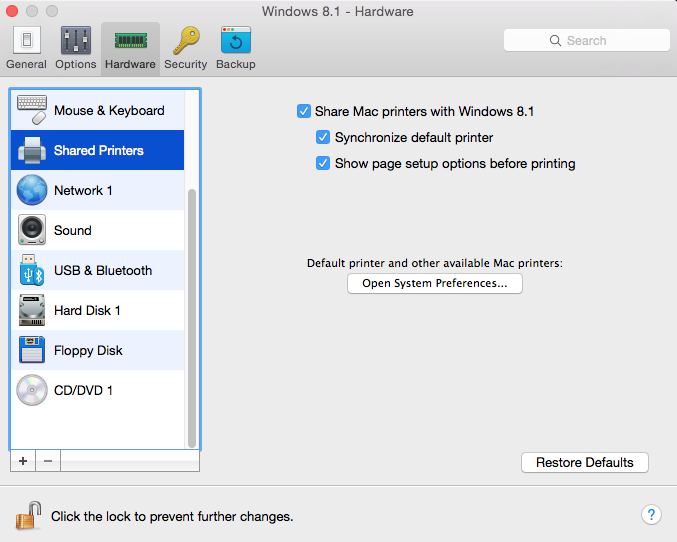Click the USB & Bluetooth icon
Viewport: 677px width, 542px height.
[x=32, y=270]
